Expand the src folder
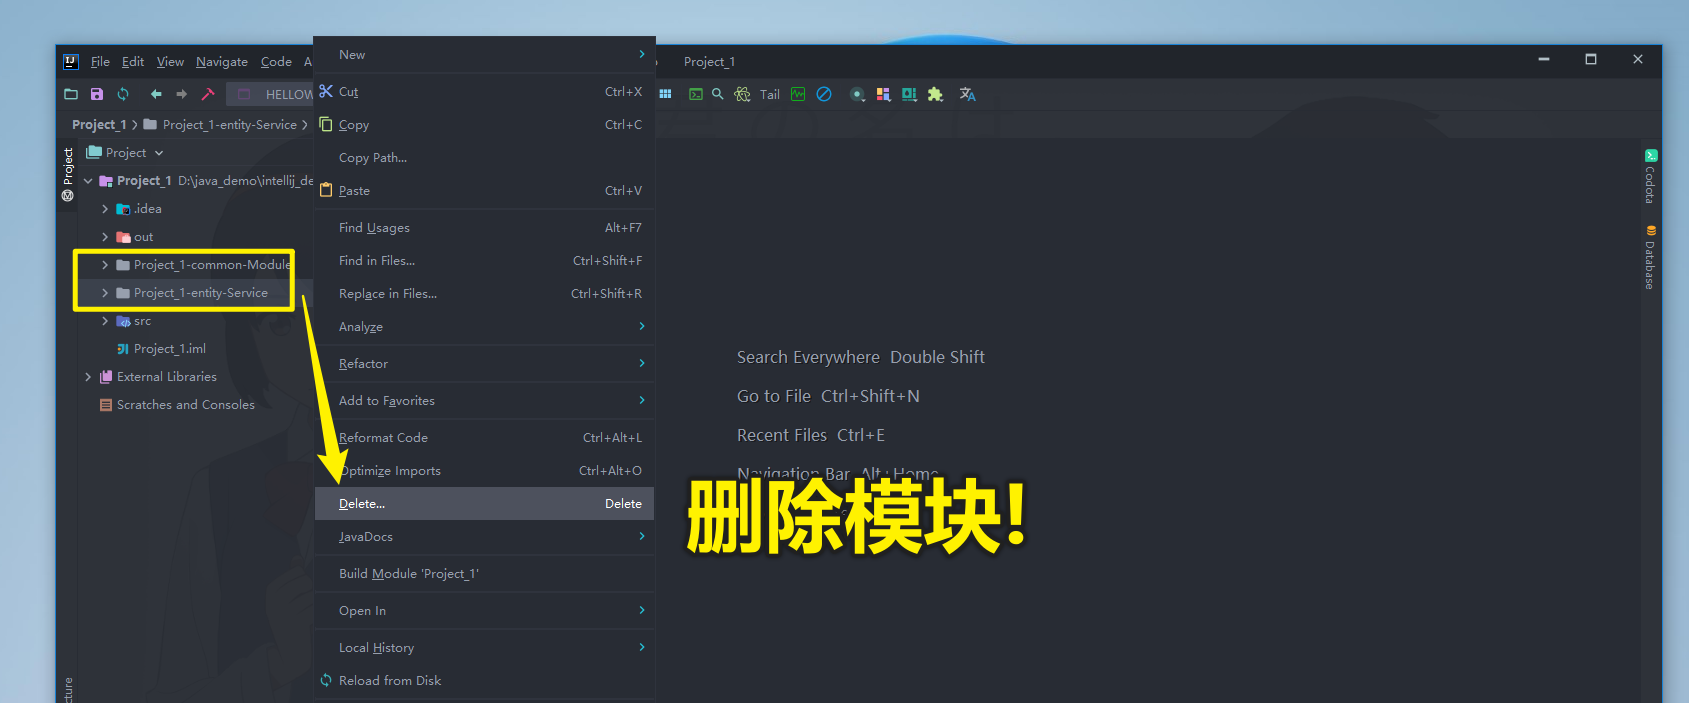The width and height of the screenshot is (1689, 703). (x=105, y=321)
